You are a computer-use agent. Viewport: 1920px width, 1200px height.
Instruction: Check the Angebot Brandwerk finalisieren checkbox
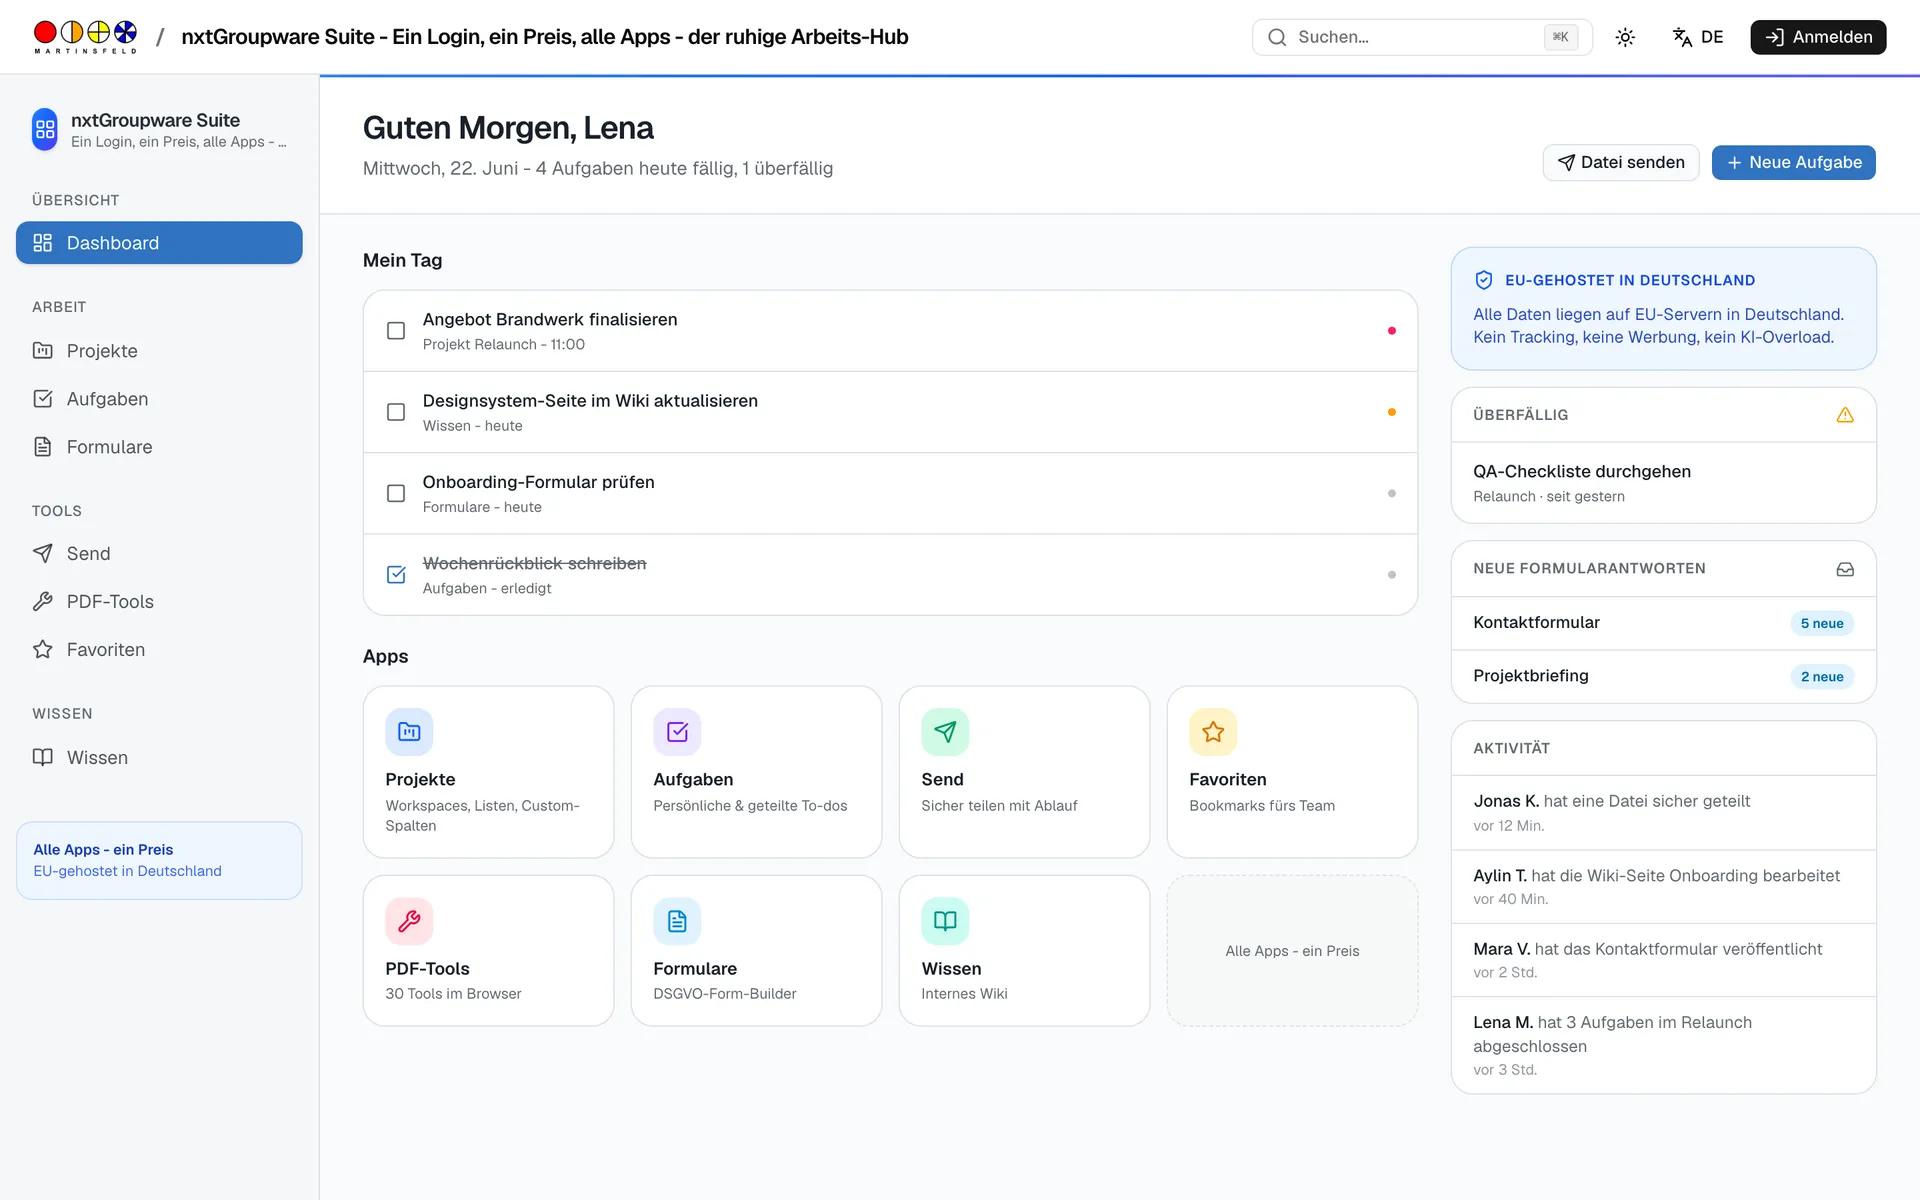pos(396,331)
